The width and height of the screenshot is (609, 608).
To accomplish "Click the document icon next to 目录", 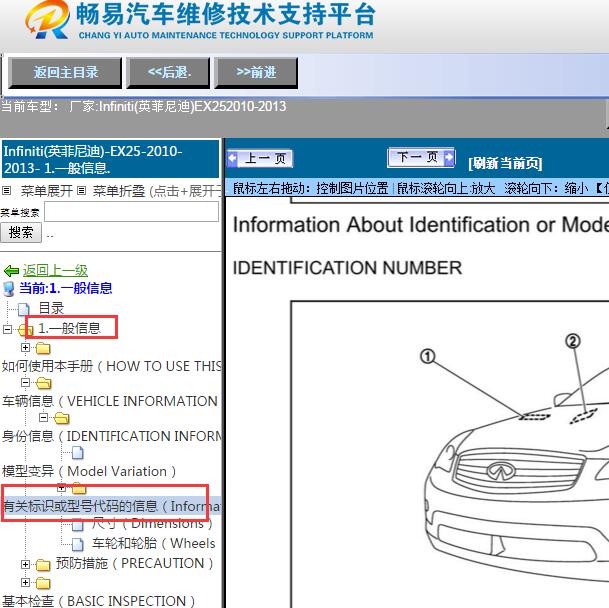I will click(23, 309).
